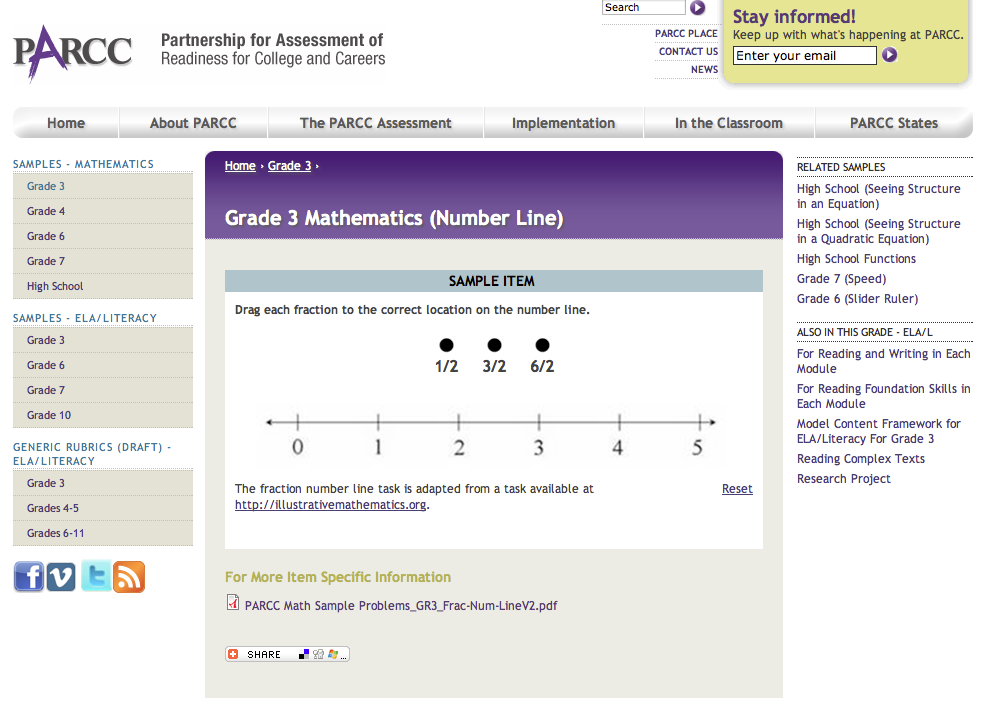
Task: Open Research Project link
Action: pyautogui.click(x=843, y=479)
